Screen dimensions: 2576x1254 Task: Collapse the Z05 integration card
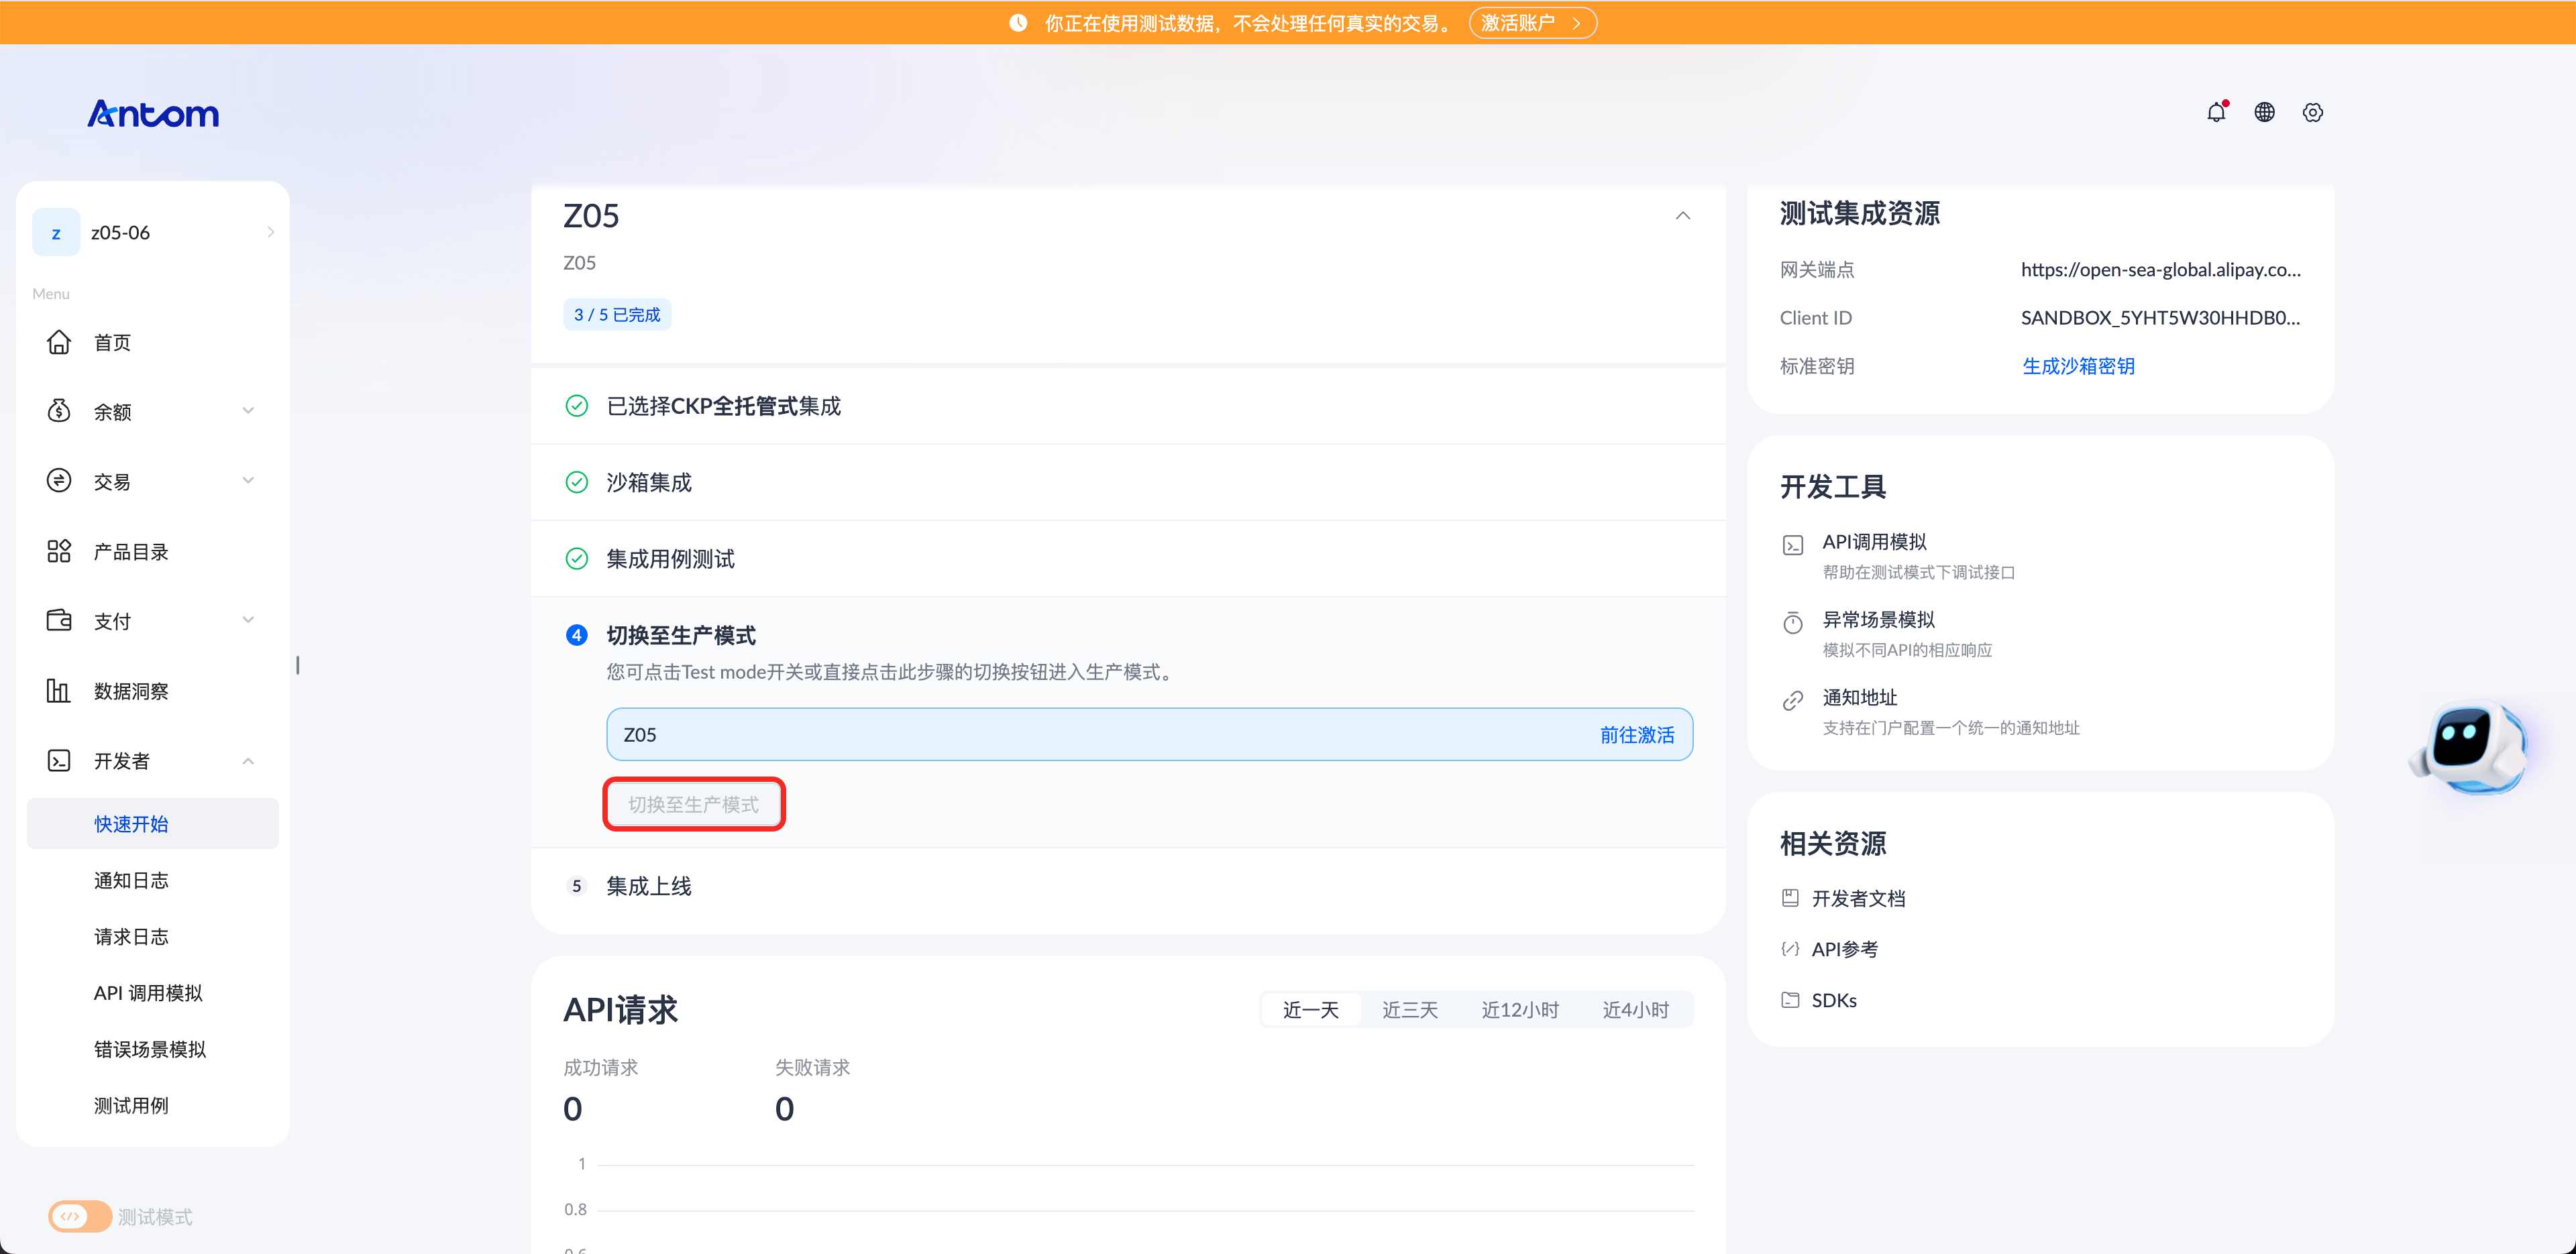pos(1683,216)
